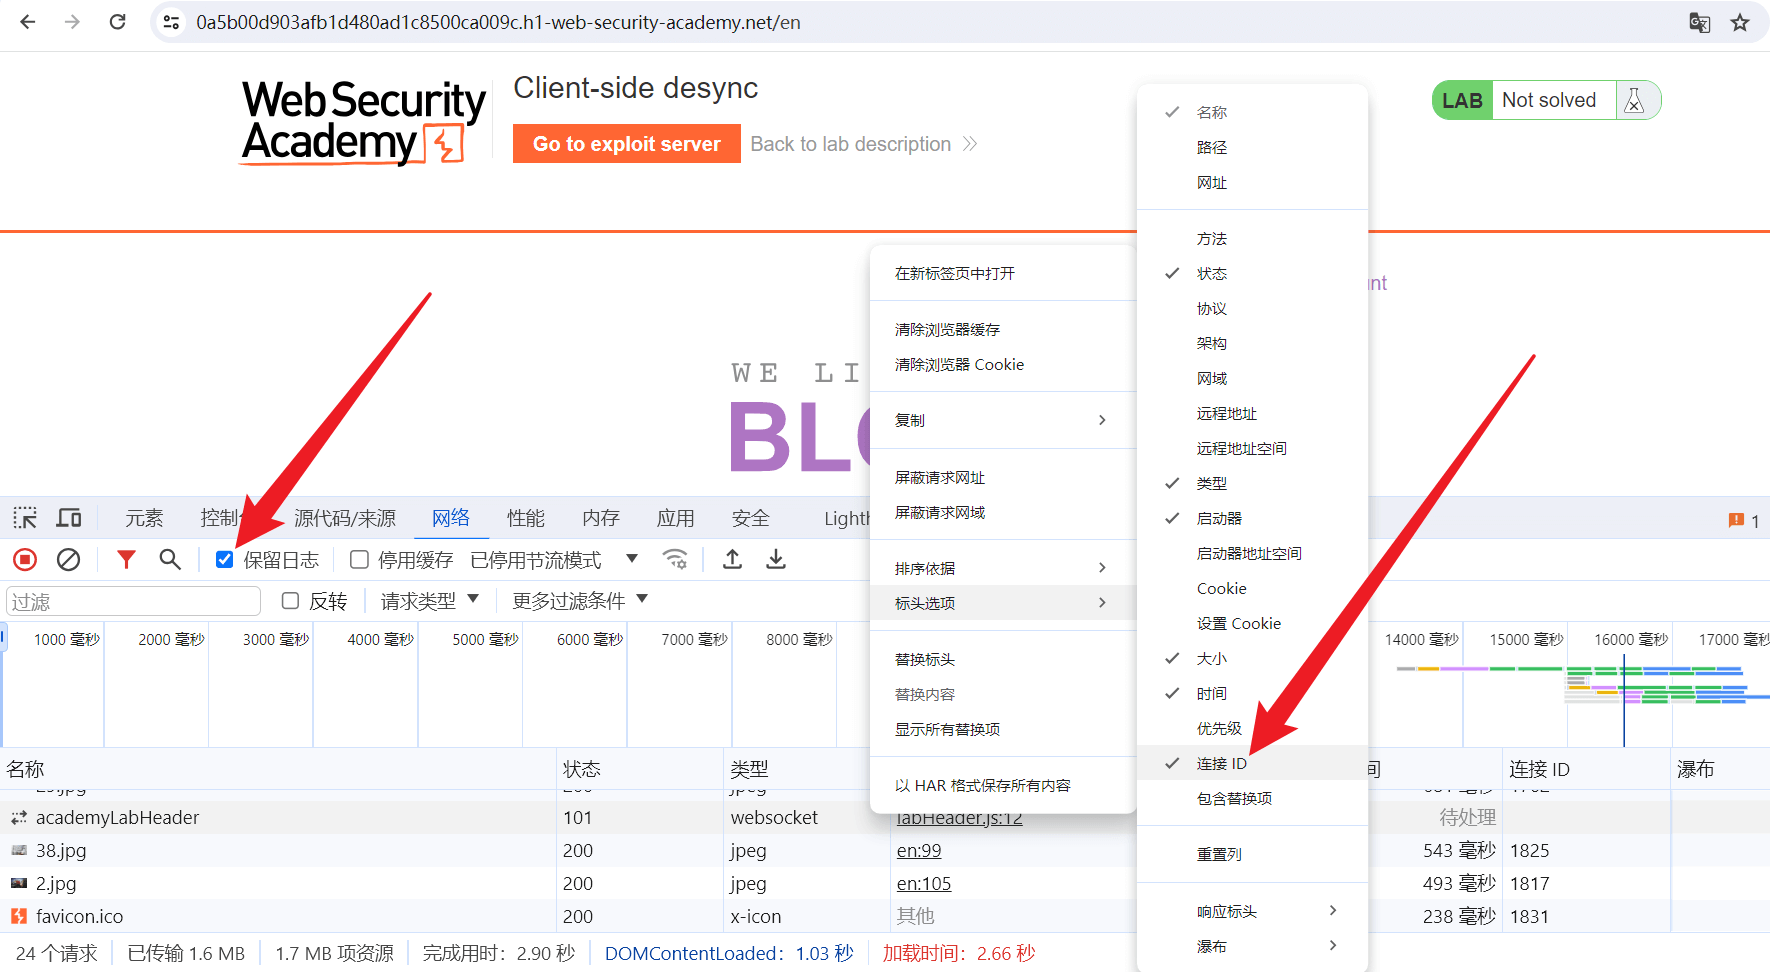Click the timeline overview at 16000 毫秒
This screenshot has width=1770, height=972.
tap(1631, 639)
